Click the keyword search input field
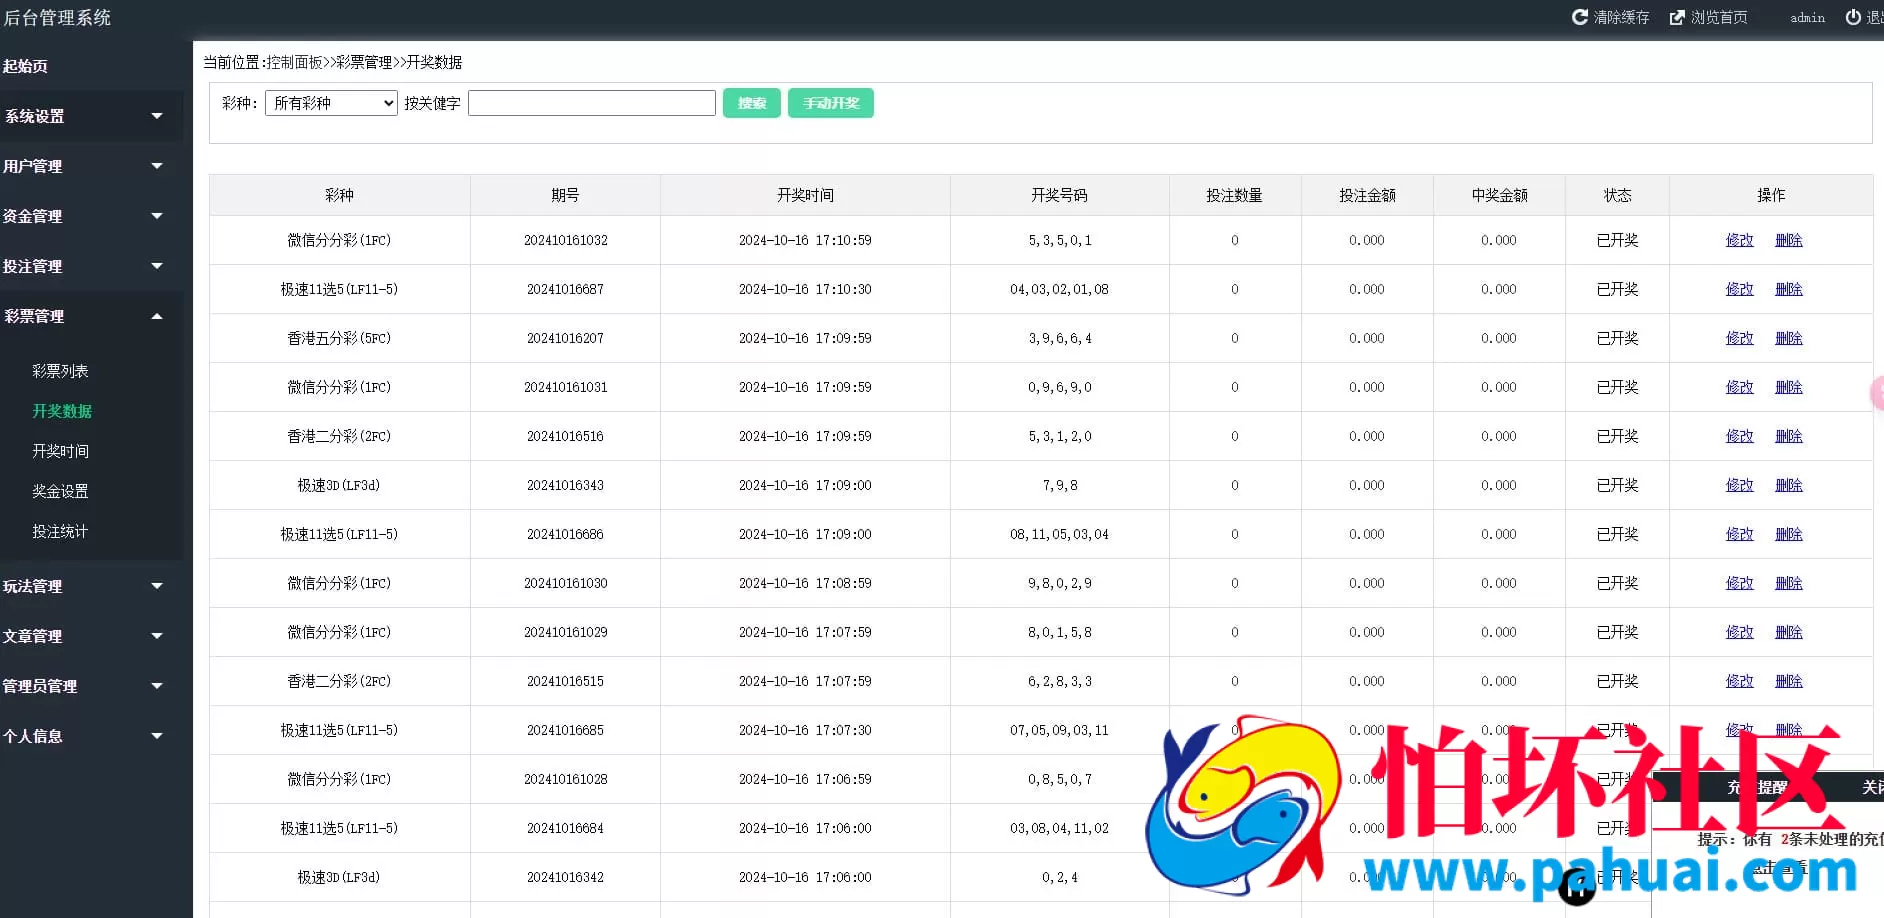The image size is (1884, 918). click(x=591, y=103)
